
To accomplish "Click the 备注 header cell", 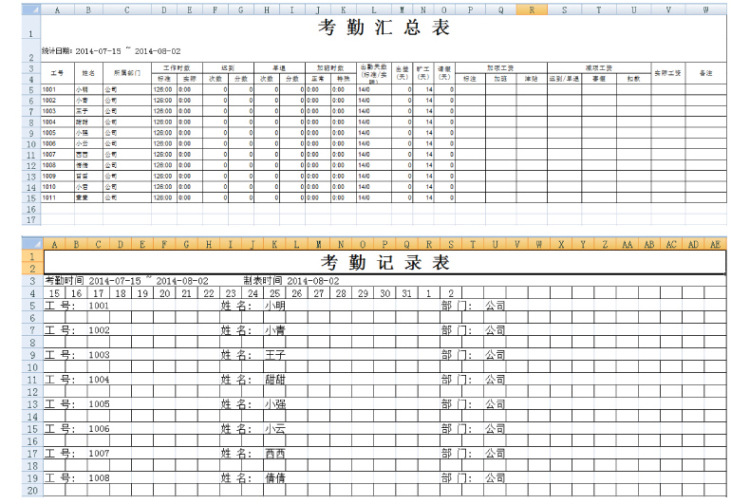I will click(x=705, y=73).
